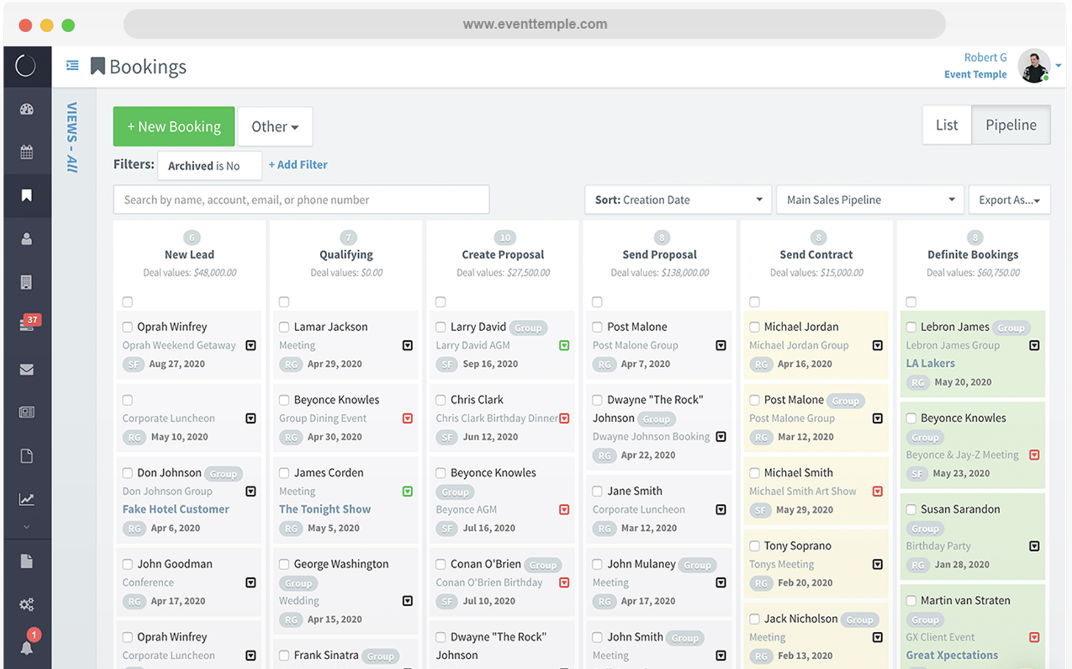Open the Other dropdown button

tap(275, 127)
